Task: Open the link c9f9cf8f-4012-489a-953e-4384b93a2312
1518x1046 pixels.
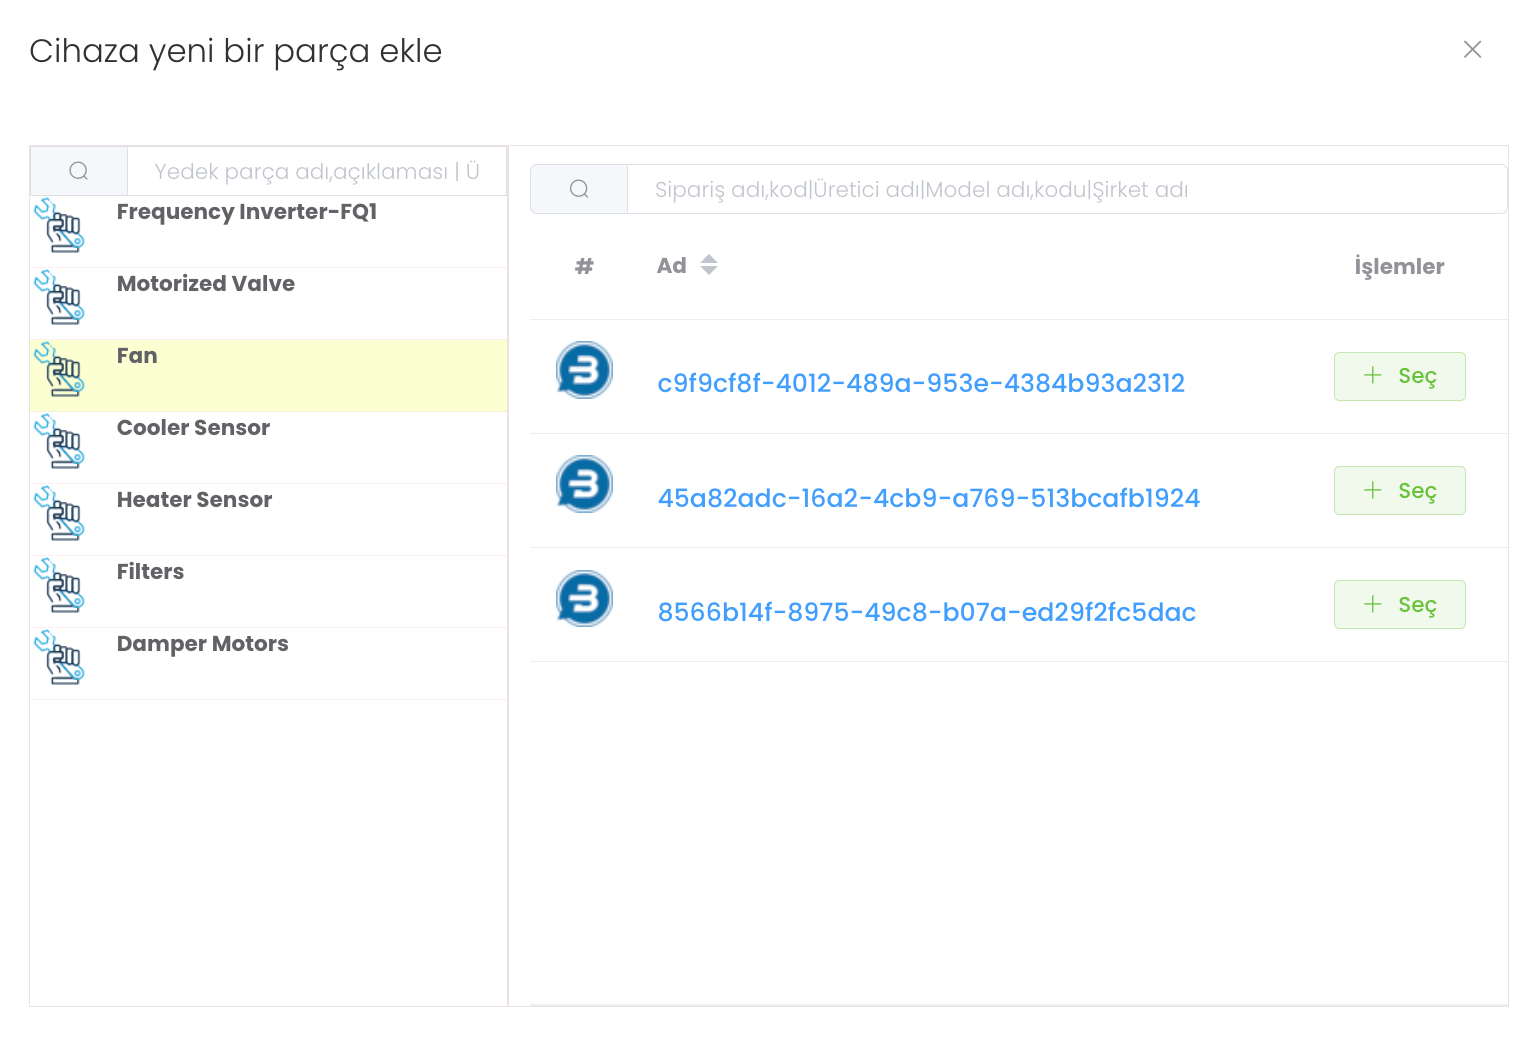Action: click(x=920, y=383)
